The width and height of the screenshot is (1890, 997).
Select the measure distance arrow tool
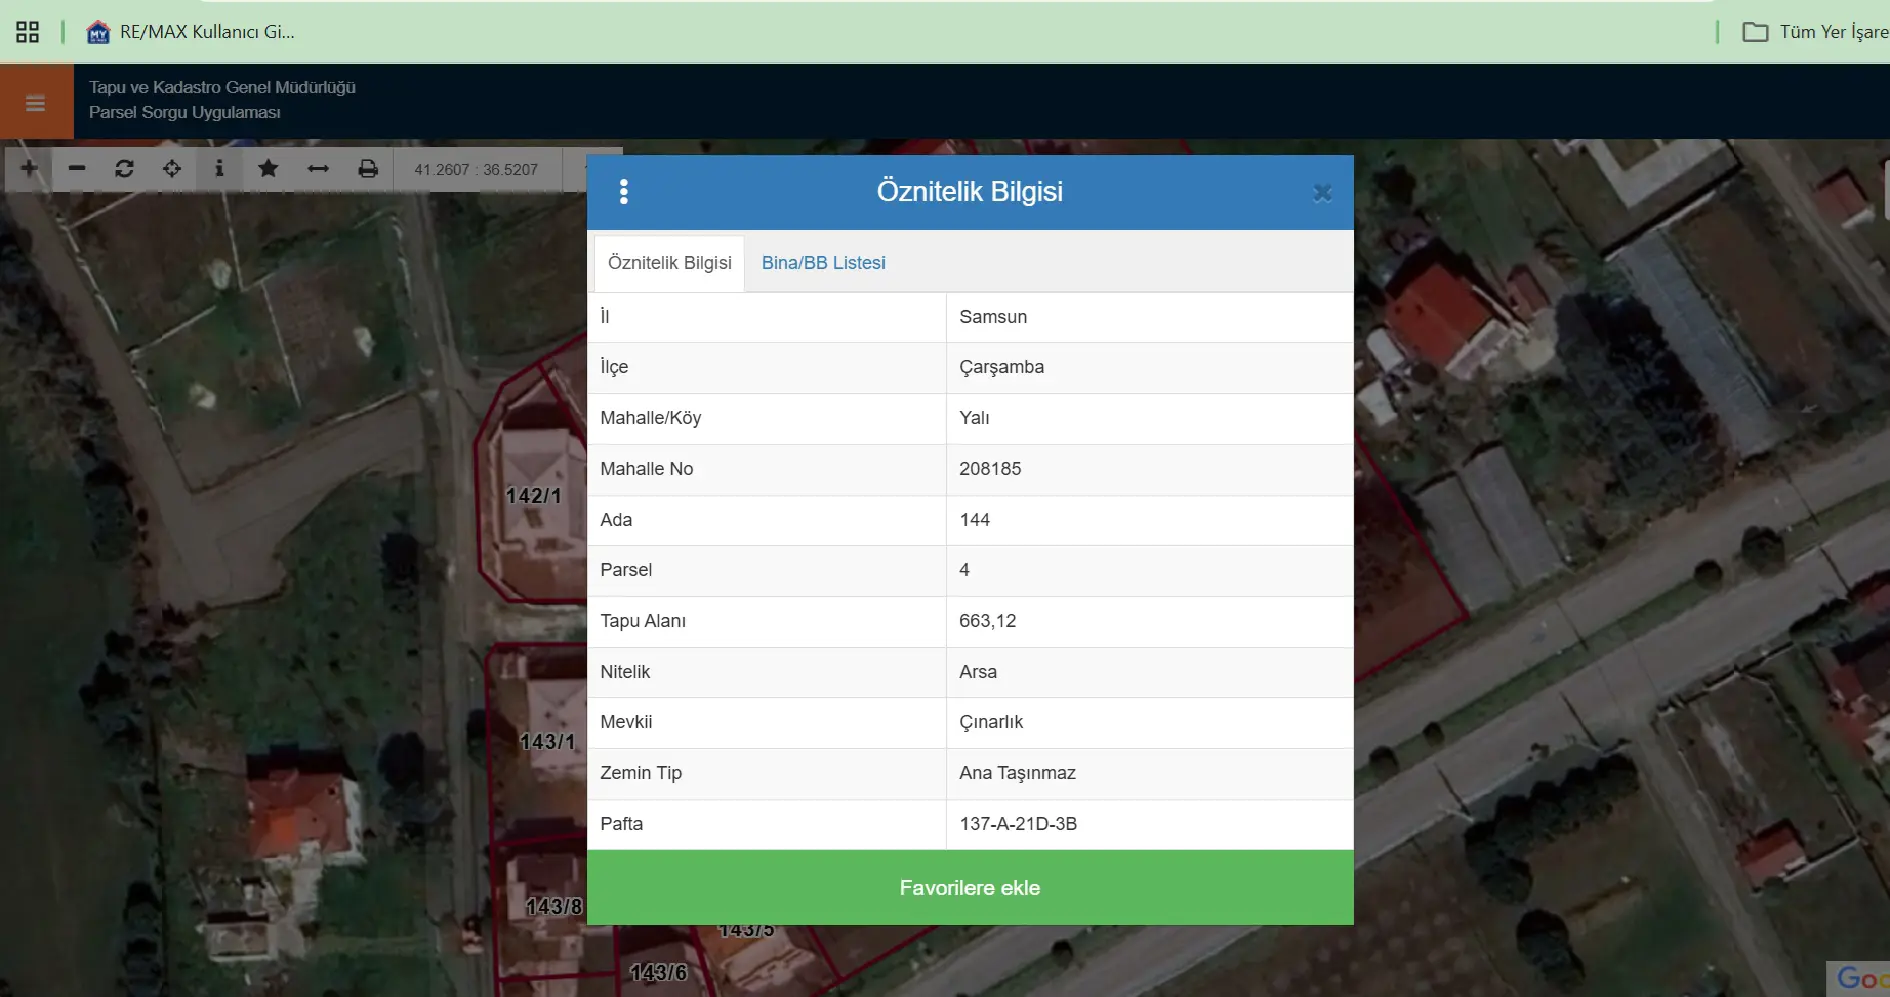coord(318,168)
